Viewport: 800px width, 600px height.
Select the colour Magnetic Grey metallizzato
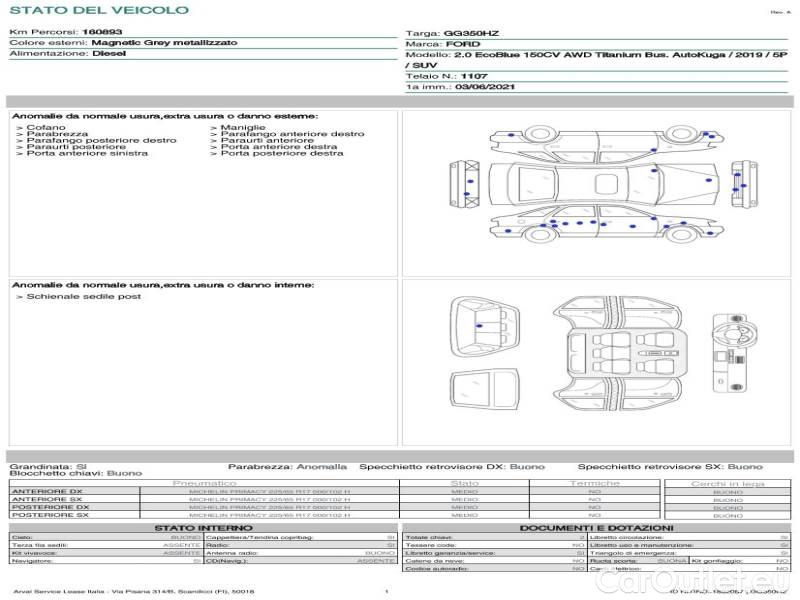[164, 42]
